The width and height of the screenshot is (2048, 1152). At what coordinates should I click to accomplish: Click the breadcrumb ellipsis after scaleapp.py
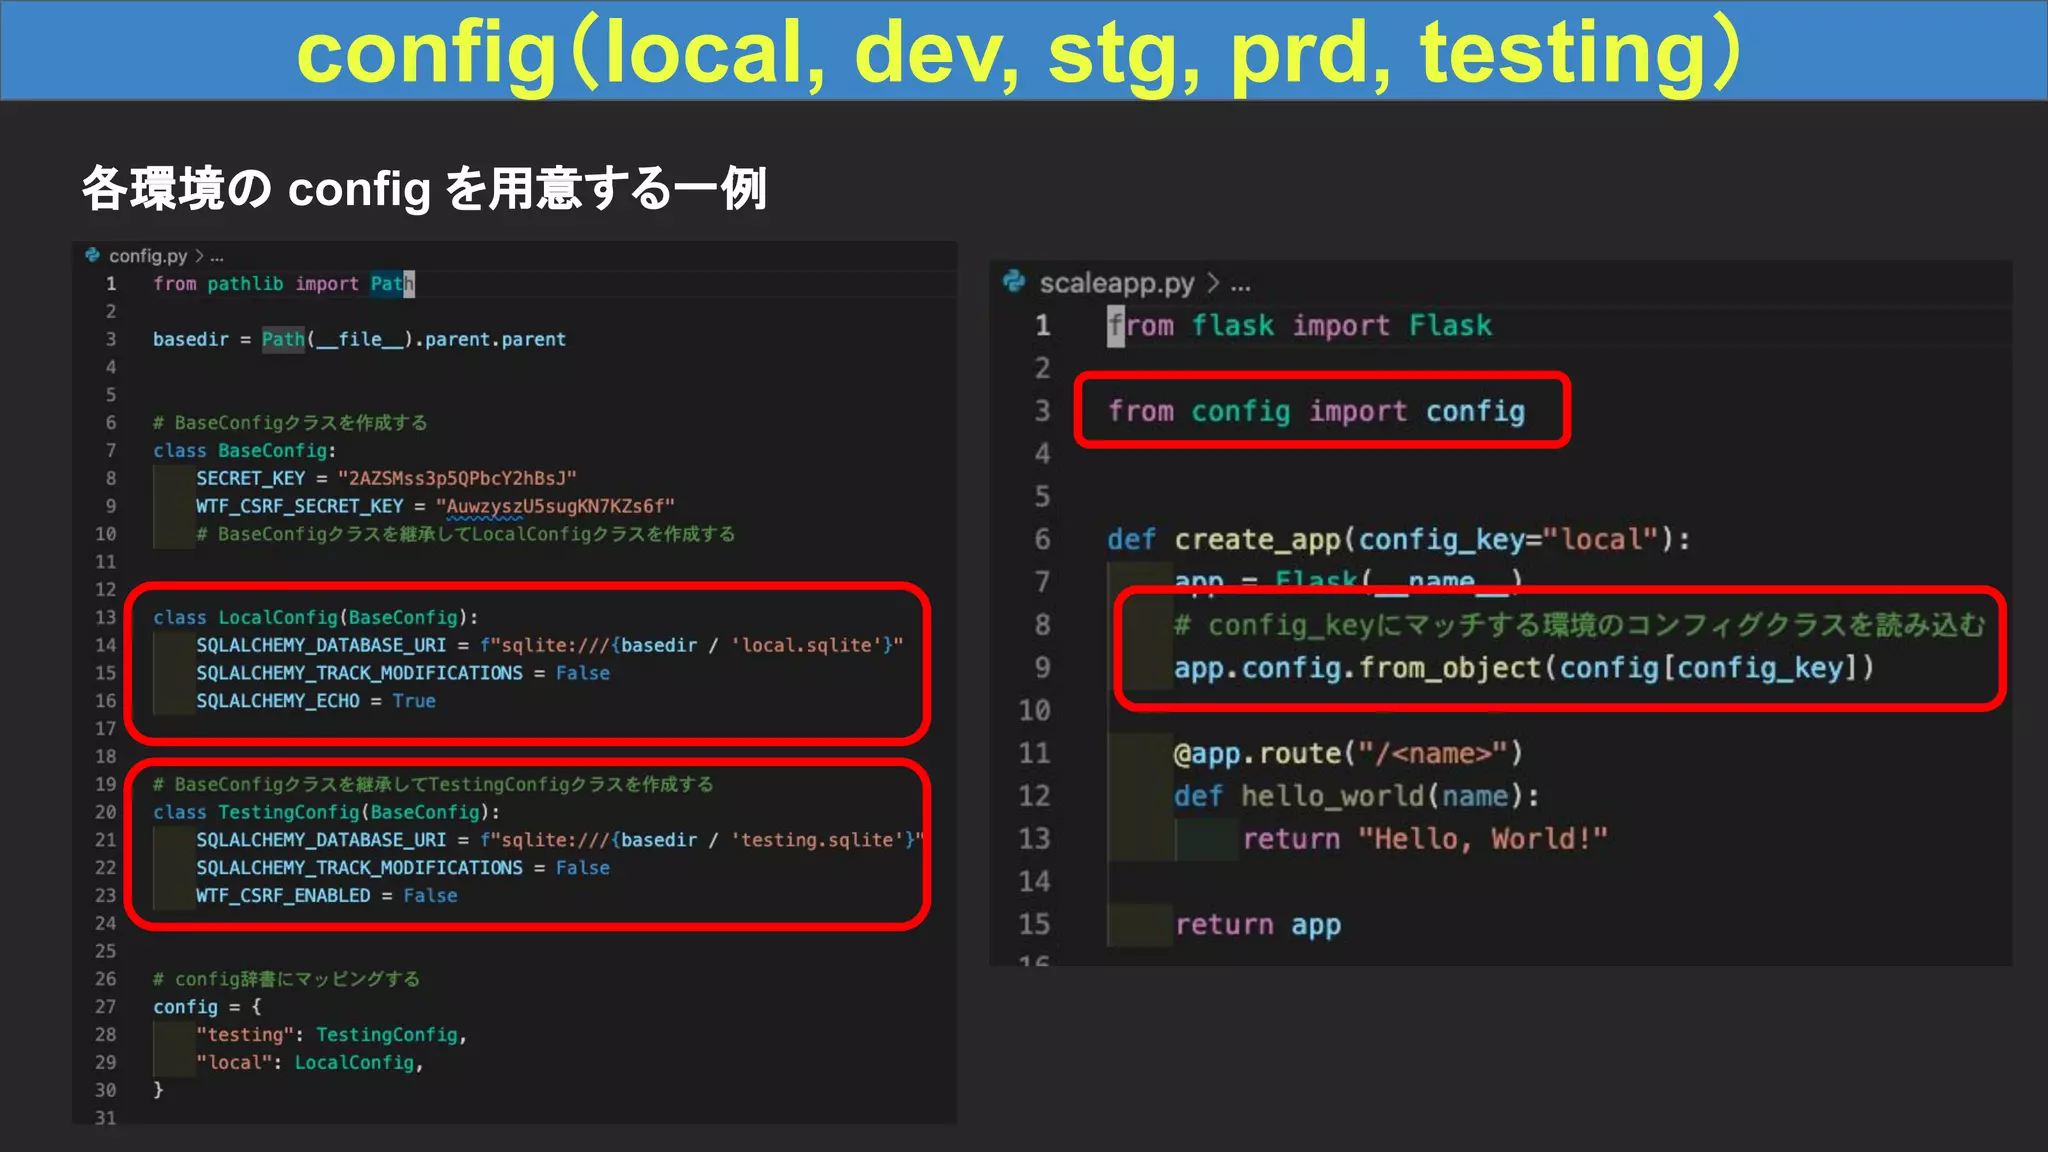[1240, 285]
